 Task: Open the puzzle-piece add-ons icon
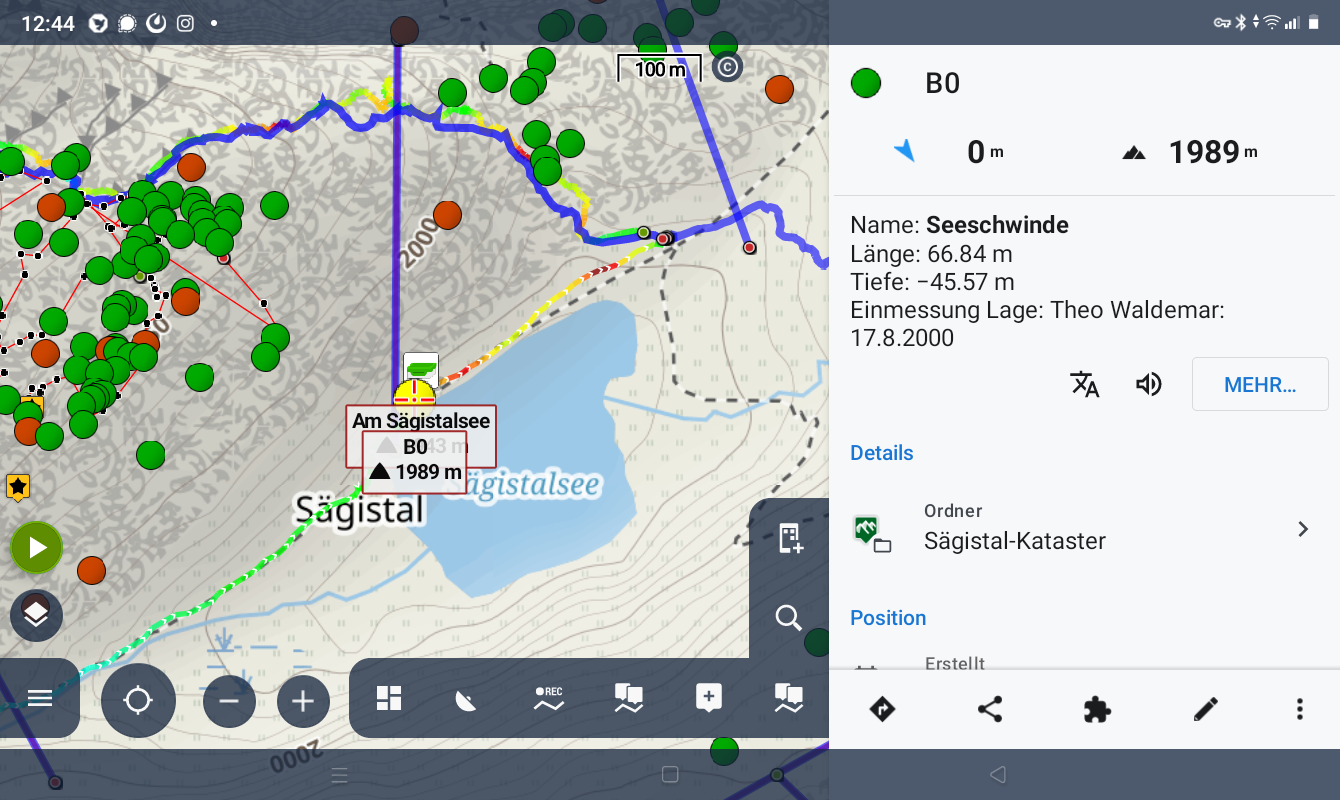click(1097, 710)
